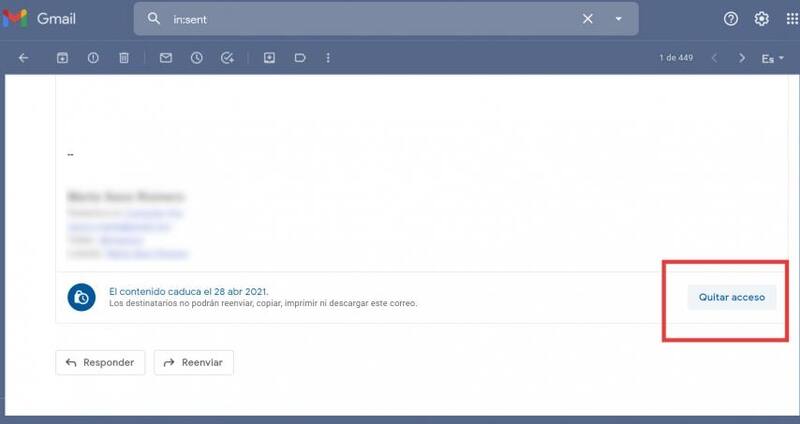Add this email to Tasks

tap(228, 58)
